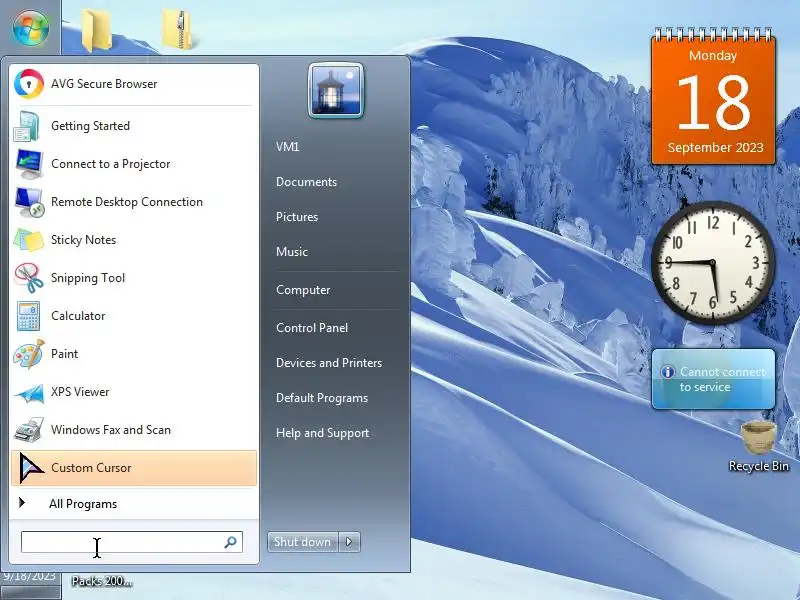Open Pictures from Start menu
This screenshot has height=600, width=800.
(x=297, y=217)
